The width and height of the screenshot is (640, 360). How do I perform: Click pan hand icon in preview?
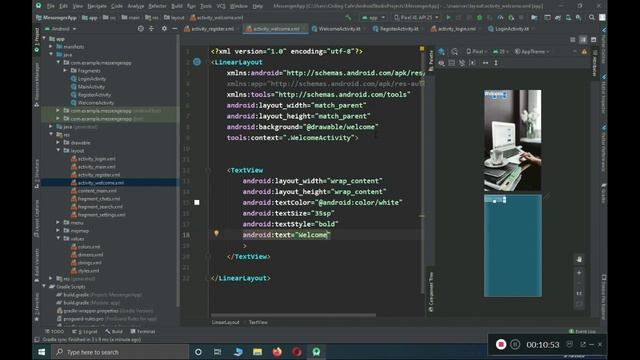click(x=579, y=259)
